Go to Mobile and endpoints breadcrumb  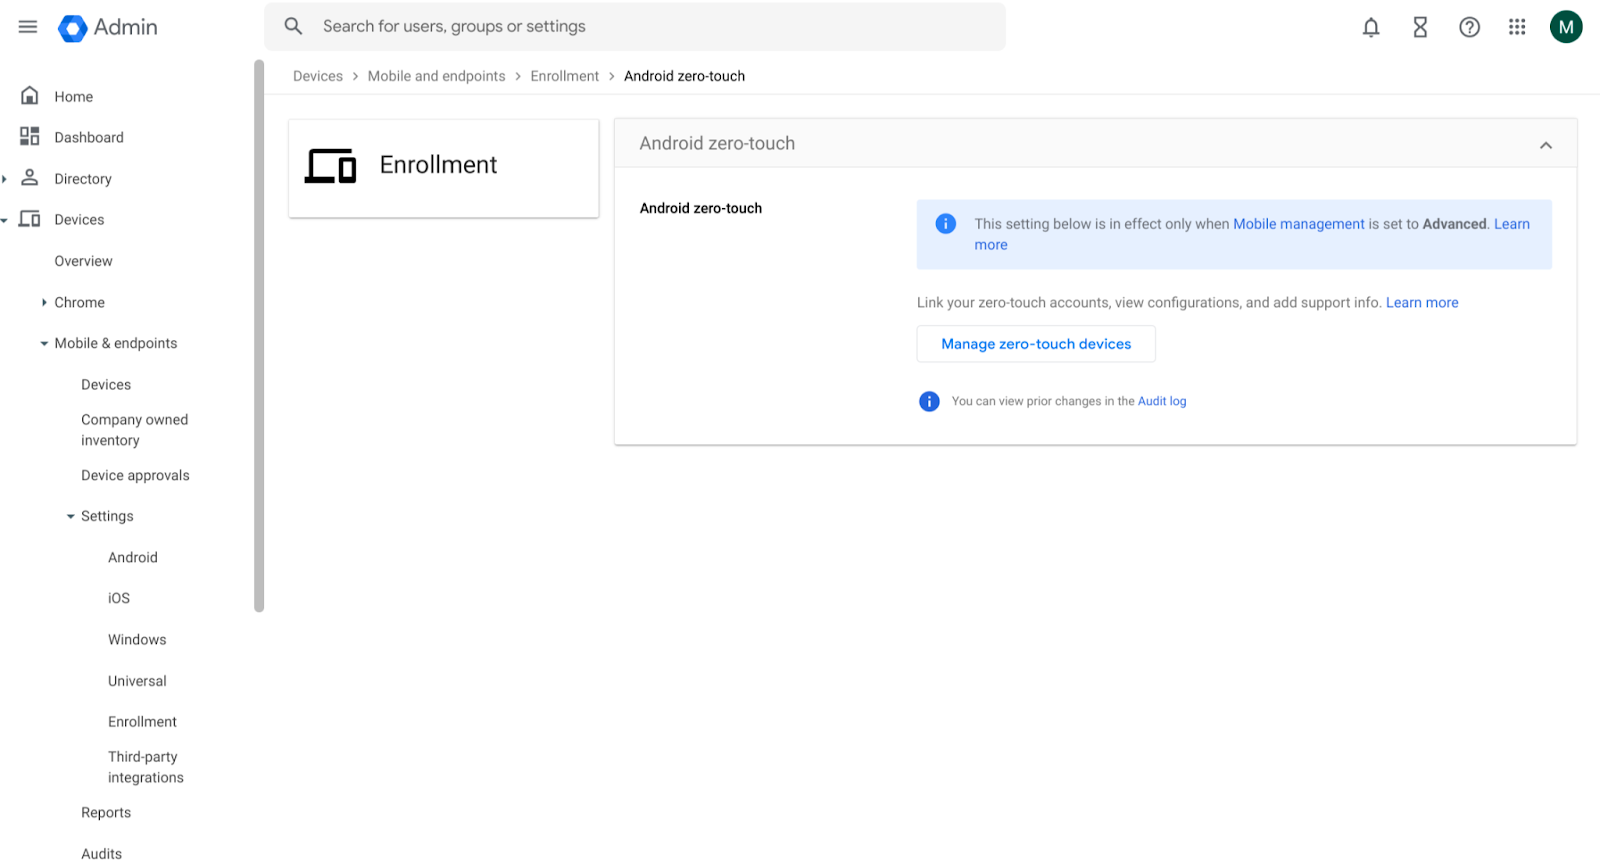436,76
